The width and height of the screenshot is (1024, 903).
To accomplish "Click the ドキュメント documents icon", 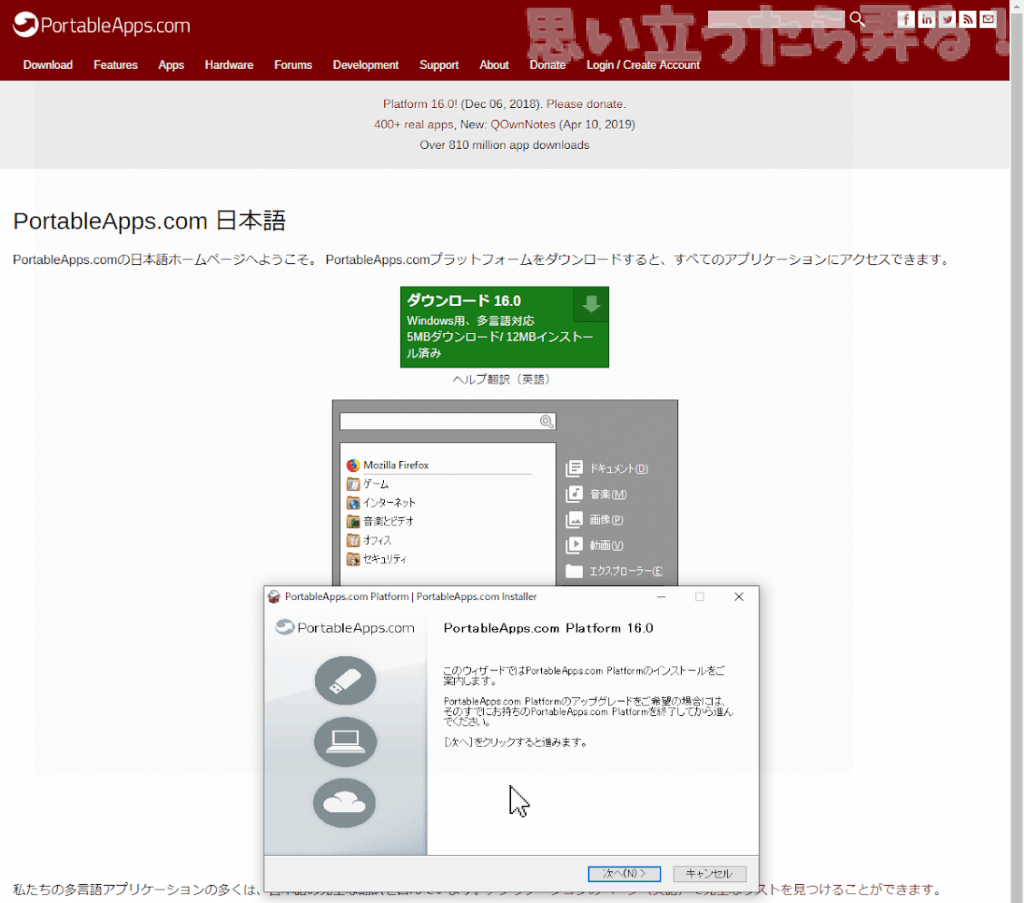I will point(574,468).
